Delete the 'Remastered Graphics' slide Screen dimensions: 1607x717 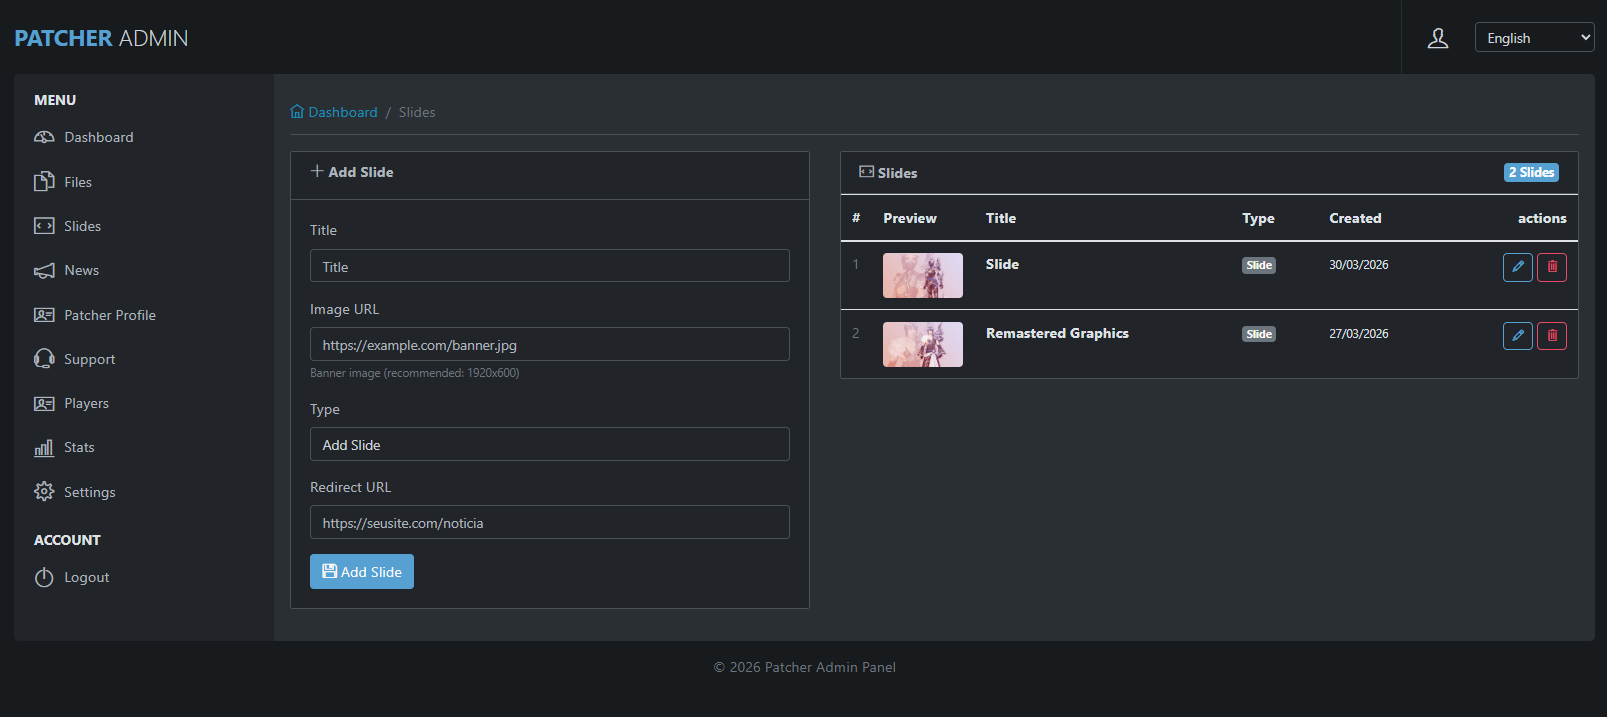coord(1552,336)
